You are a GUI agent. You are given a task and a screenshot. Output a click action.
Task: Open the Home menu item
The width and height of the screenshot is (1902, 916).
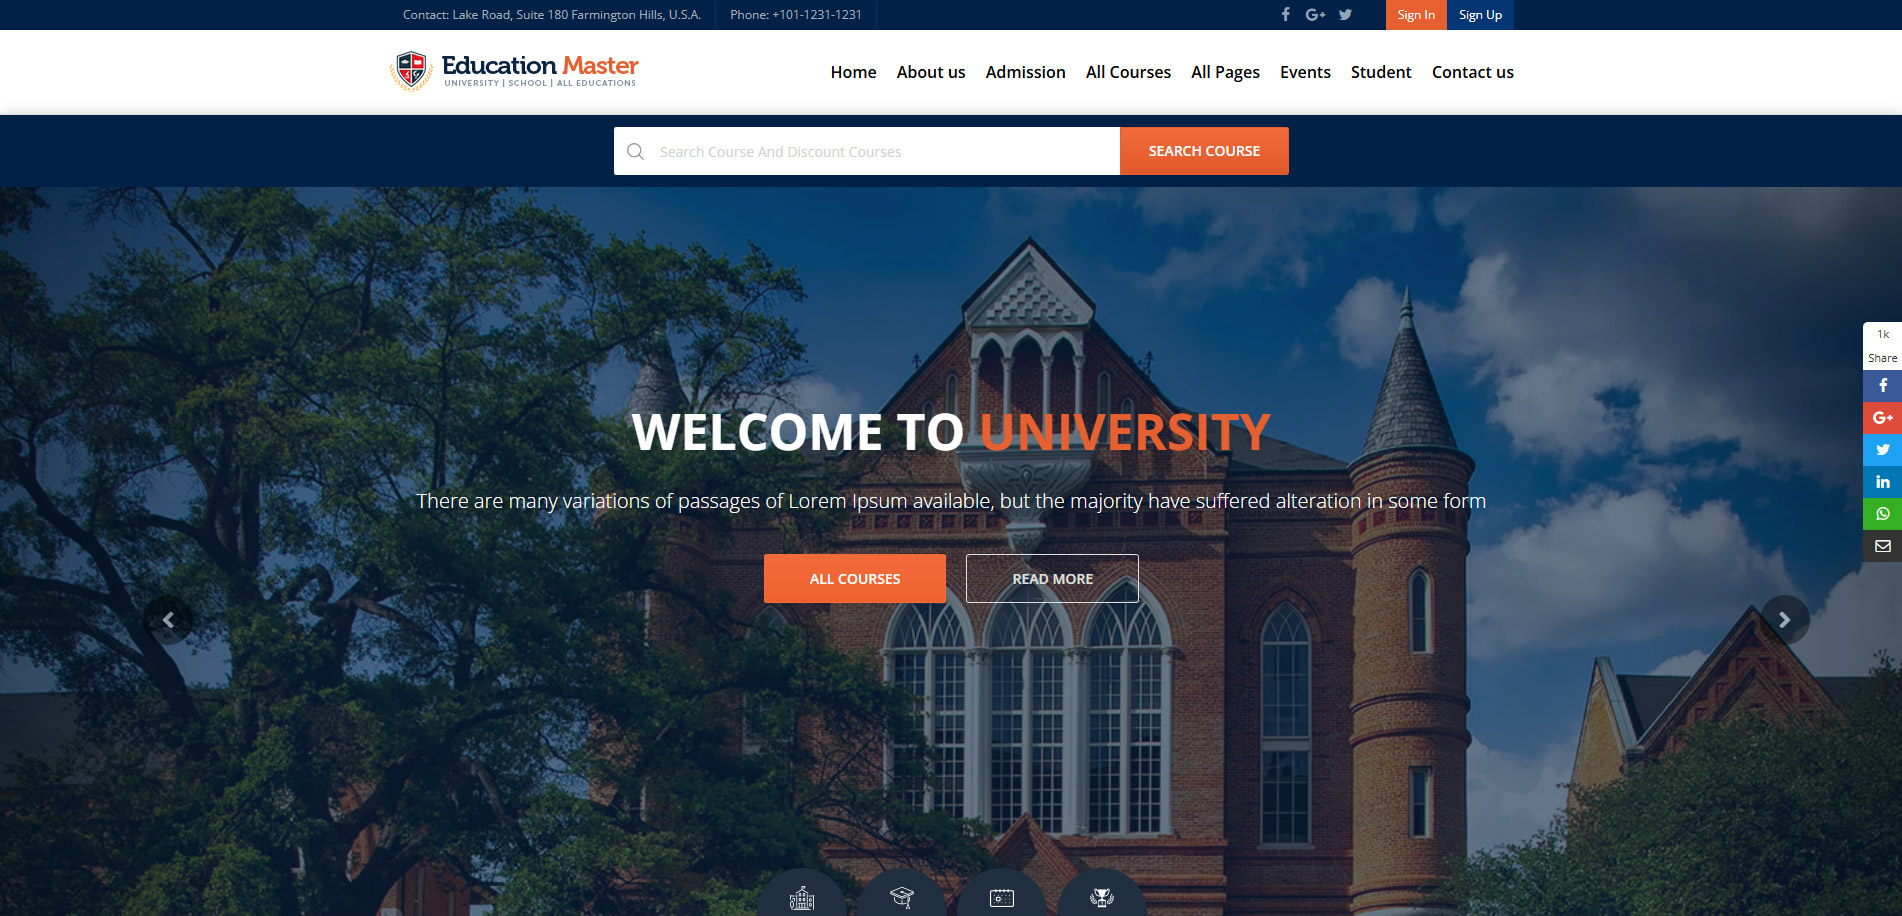853,72
